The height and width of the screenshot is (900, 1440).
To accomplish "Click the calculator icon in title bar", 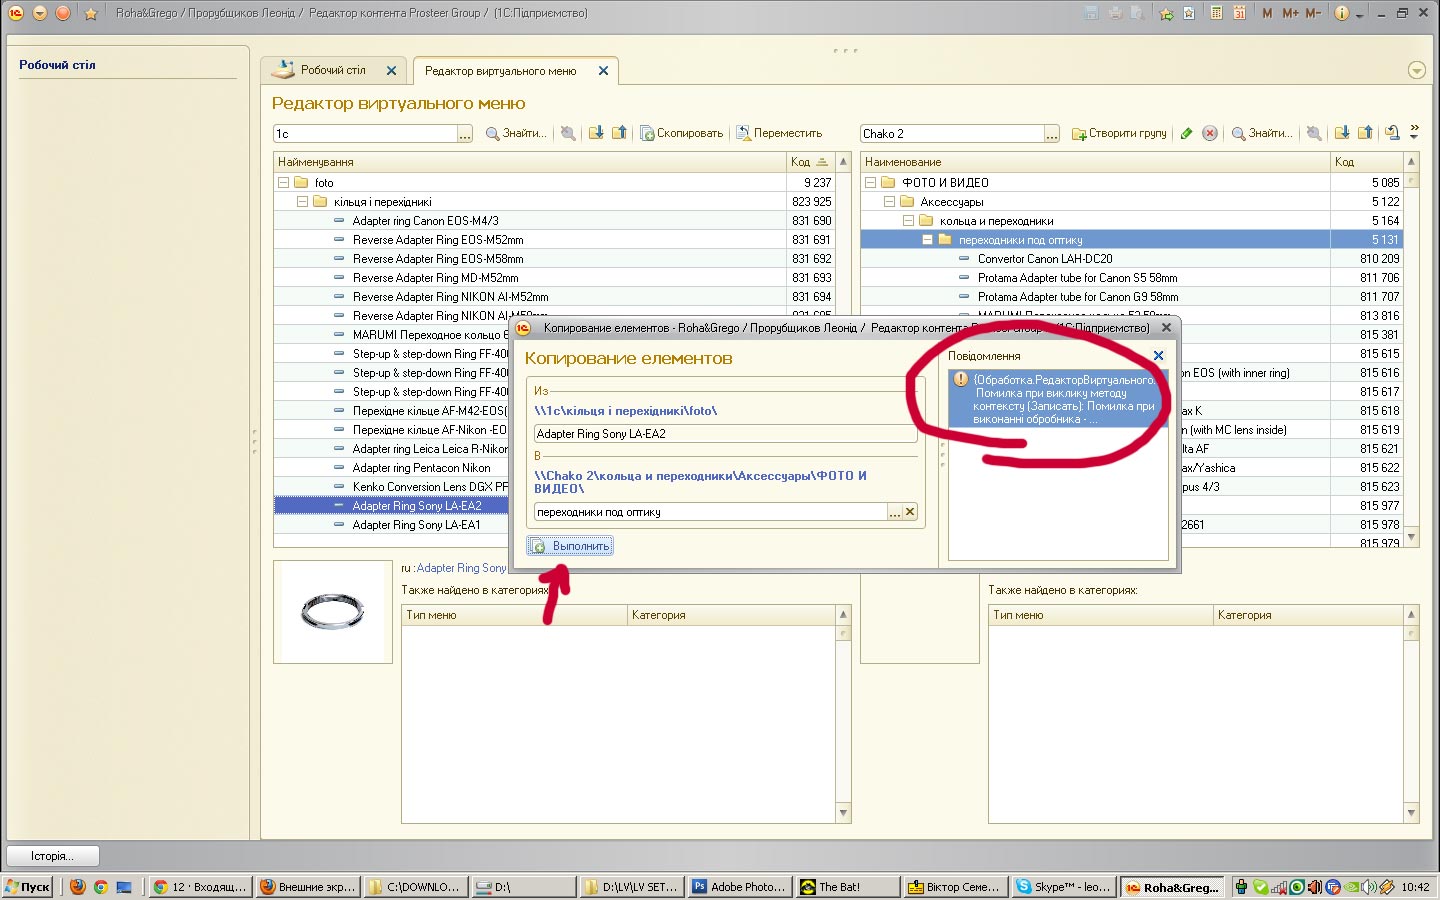I will [1216, 13].
